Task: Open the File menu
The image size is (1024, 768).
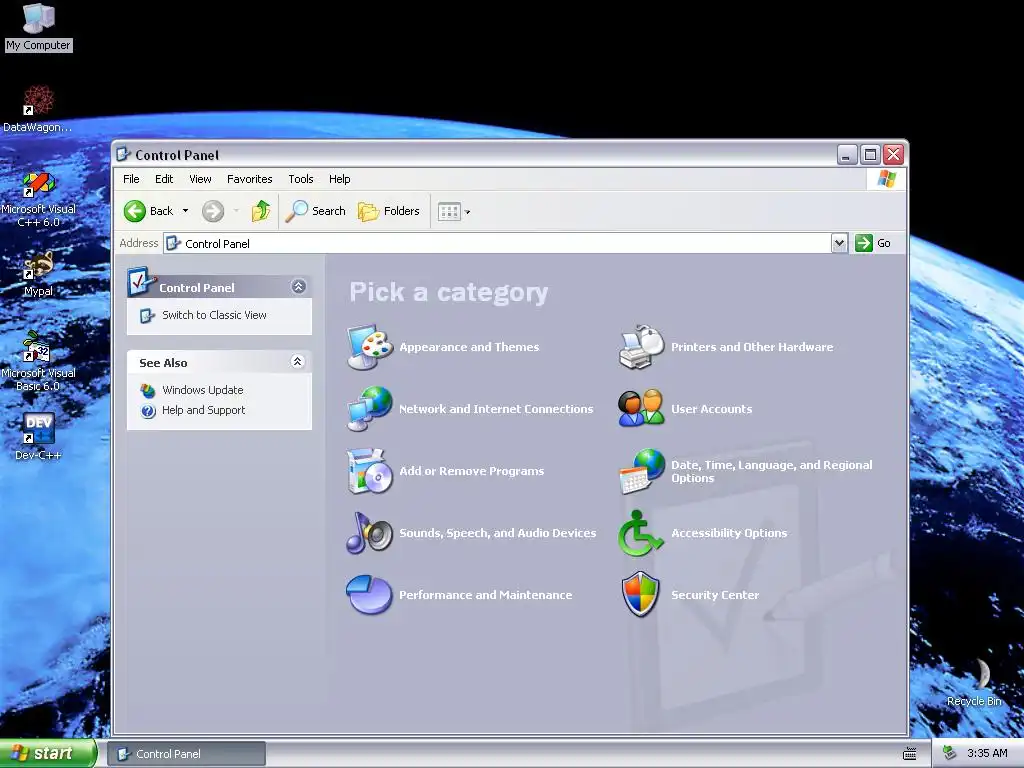Action: [131, 179]
